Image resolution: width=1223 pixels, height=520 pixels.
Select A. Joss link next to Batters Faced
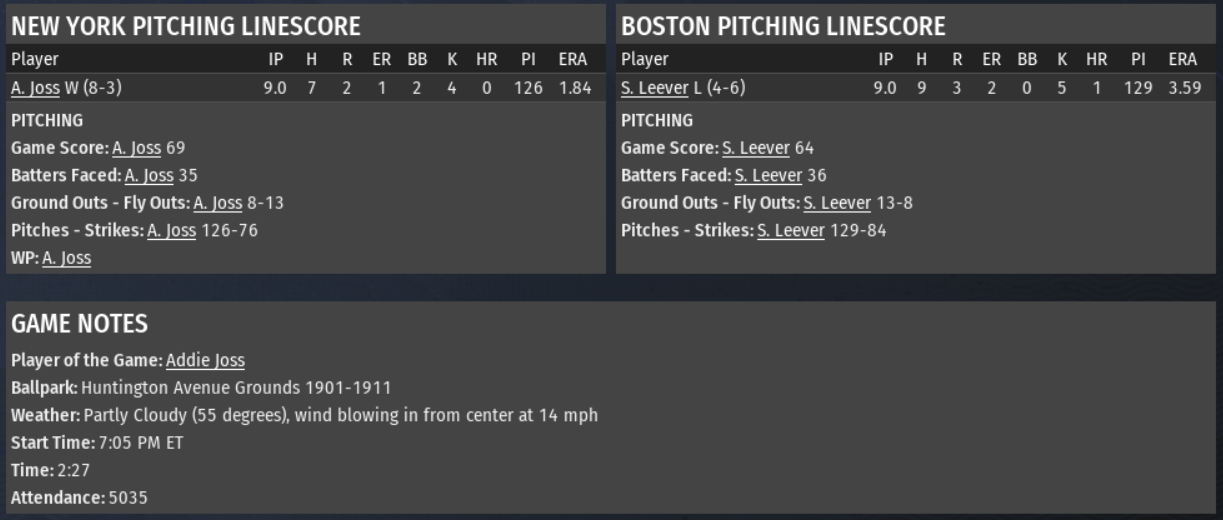coord(148,176)
